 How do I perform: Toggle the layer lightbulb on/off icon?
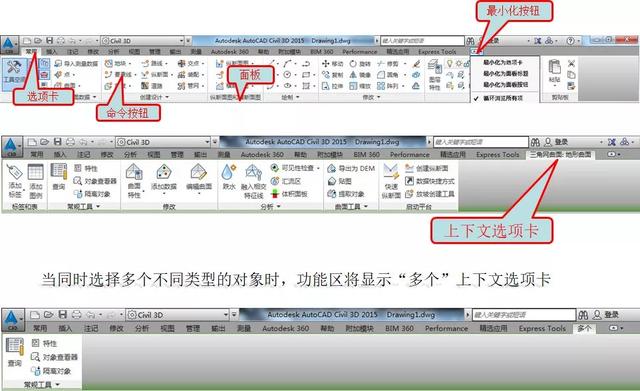coord(450,63)
